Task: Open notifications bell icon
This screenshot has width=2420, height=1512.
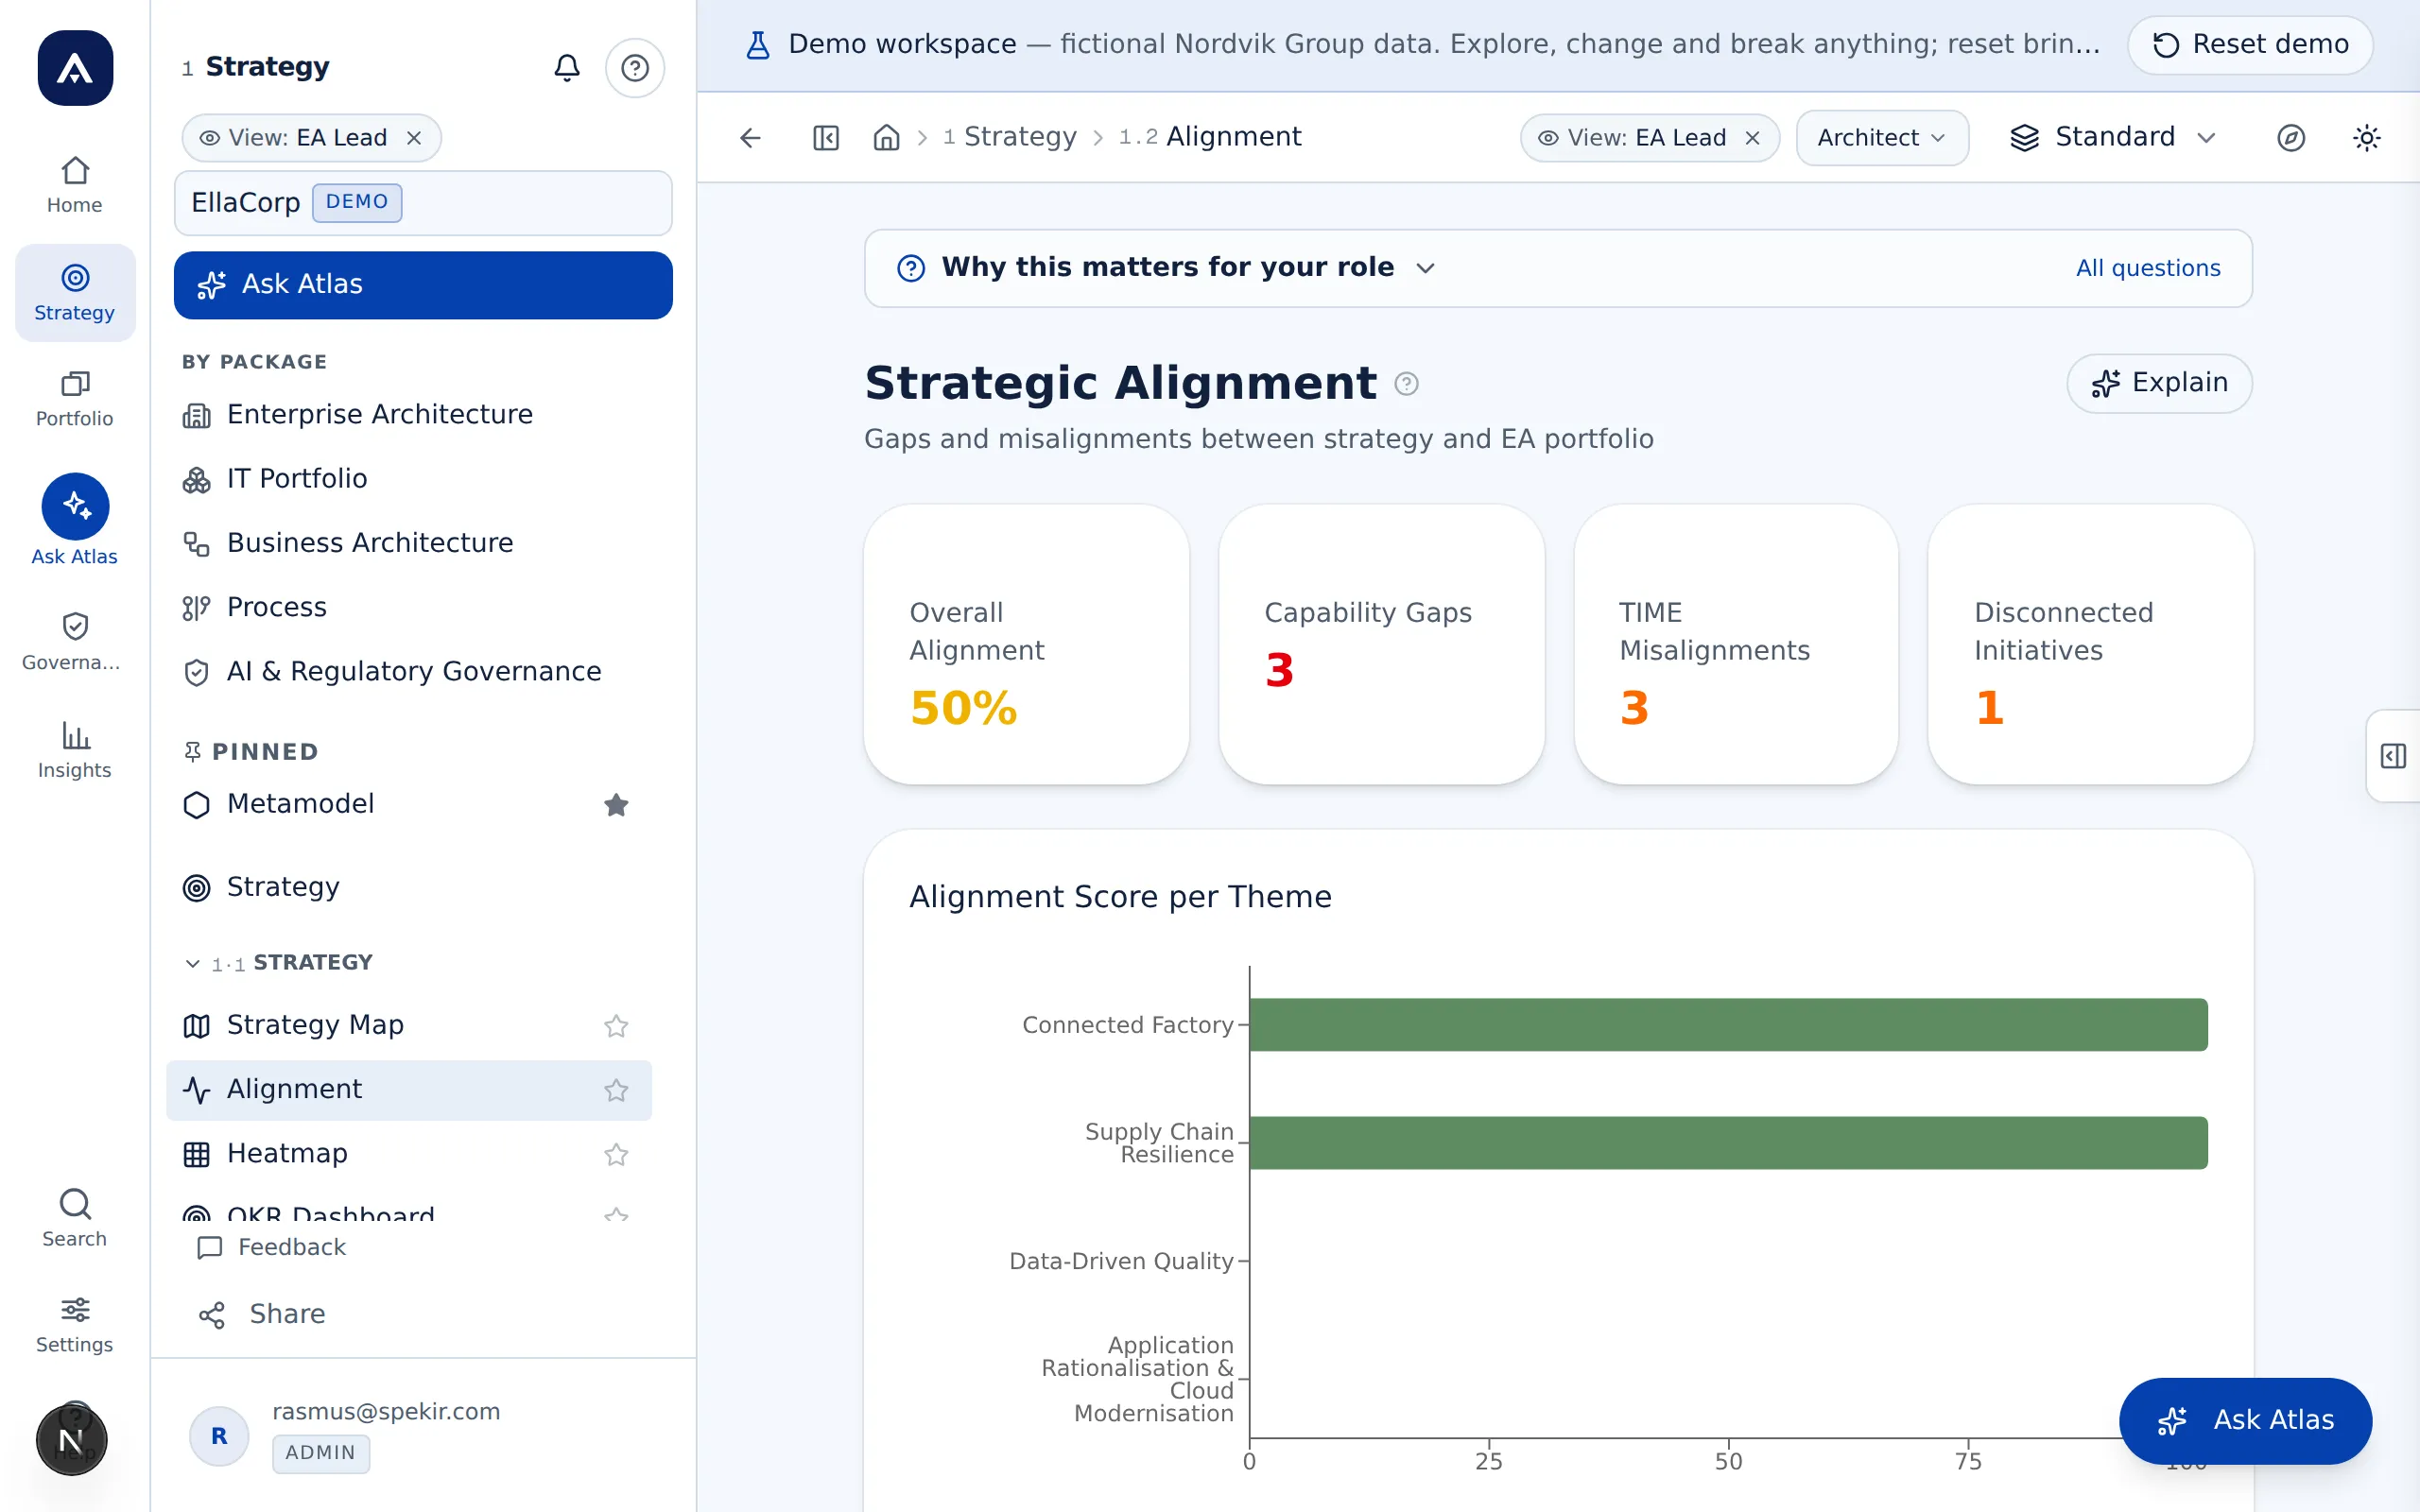Action: (x=567, y=67)
